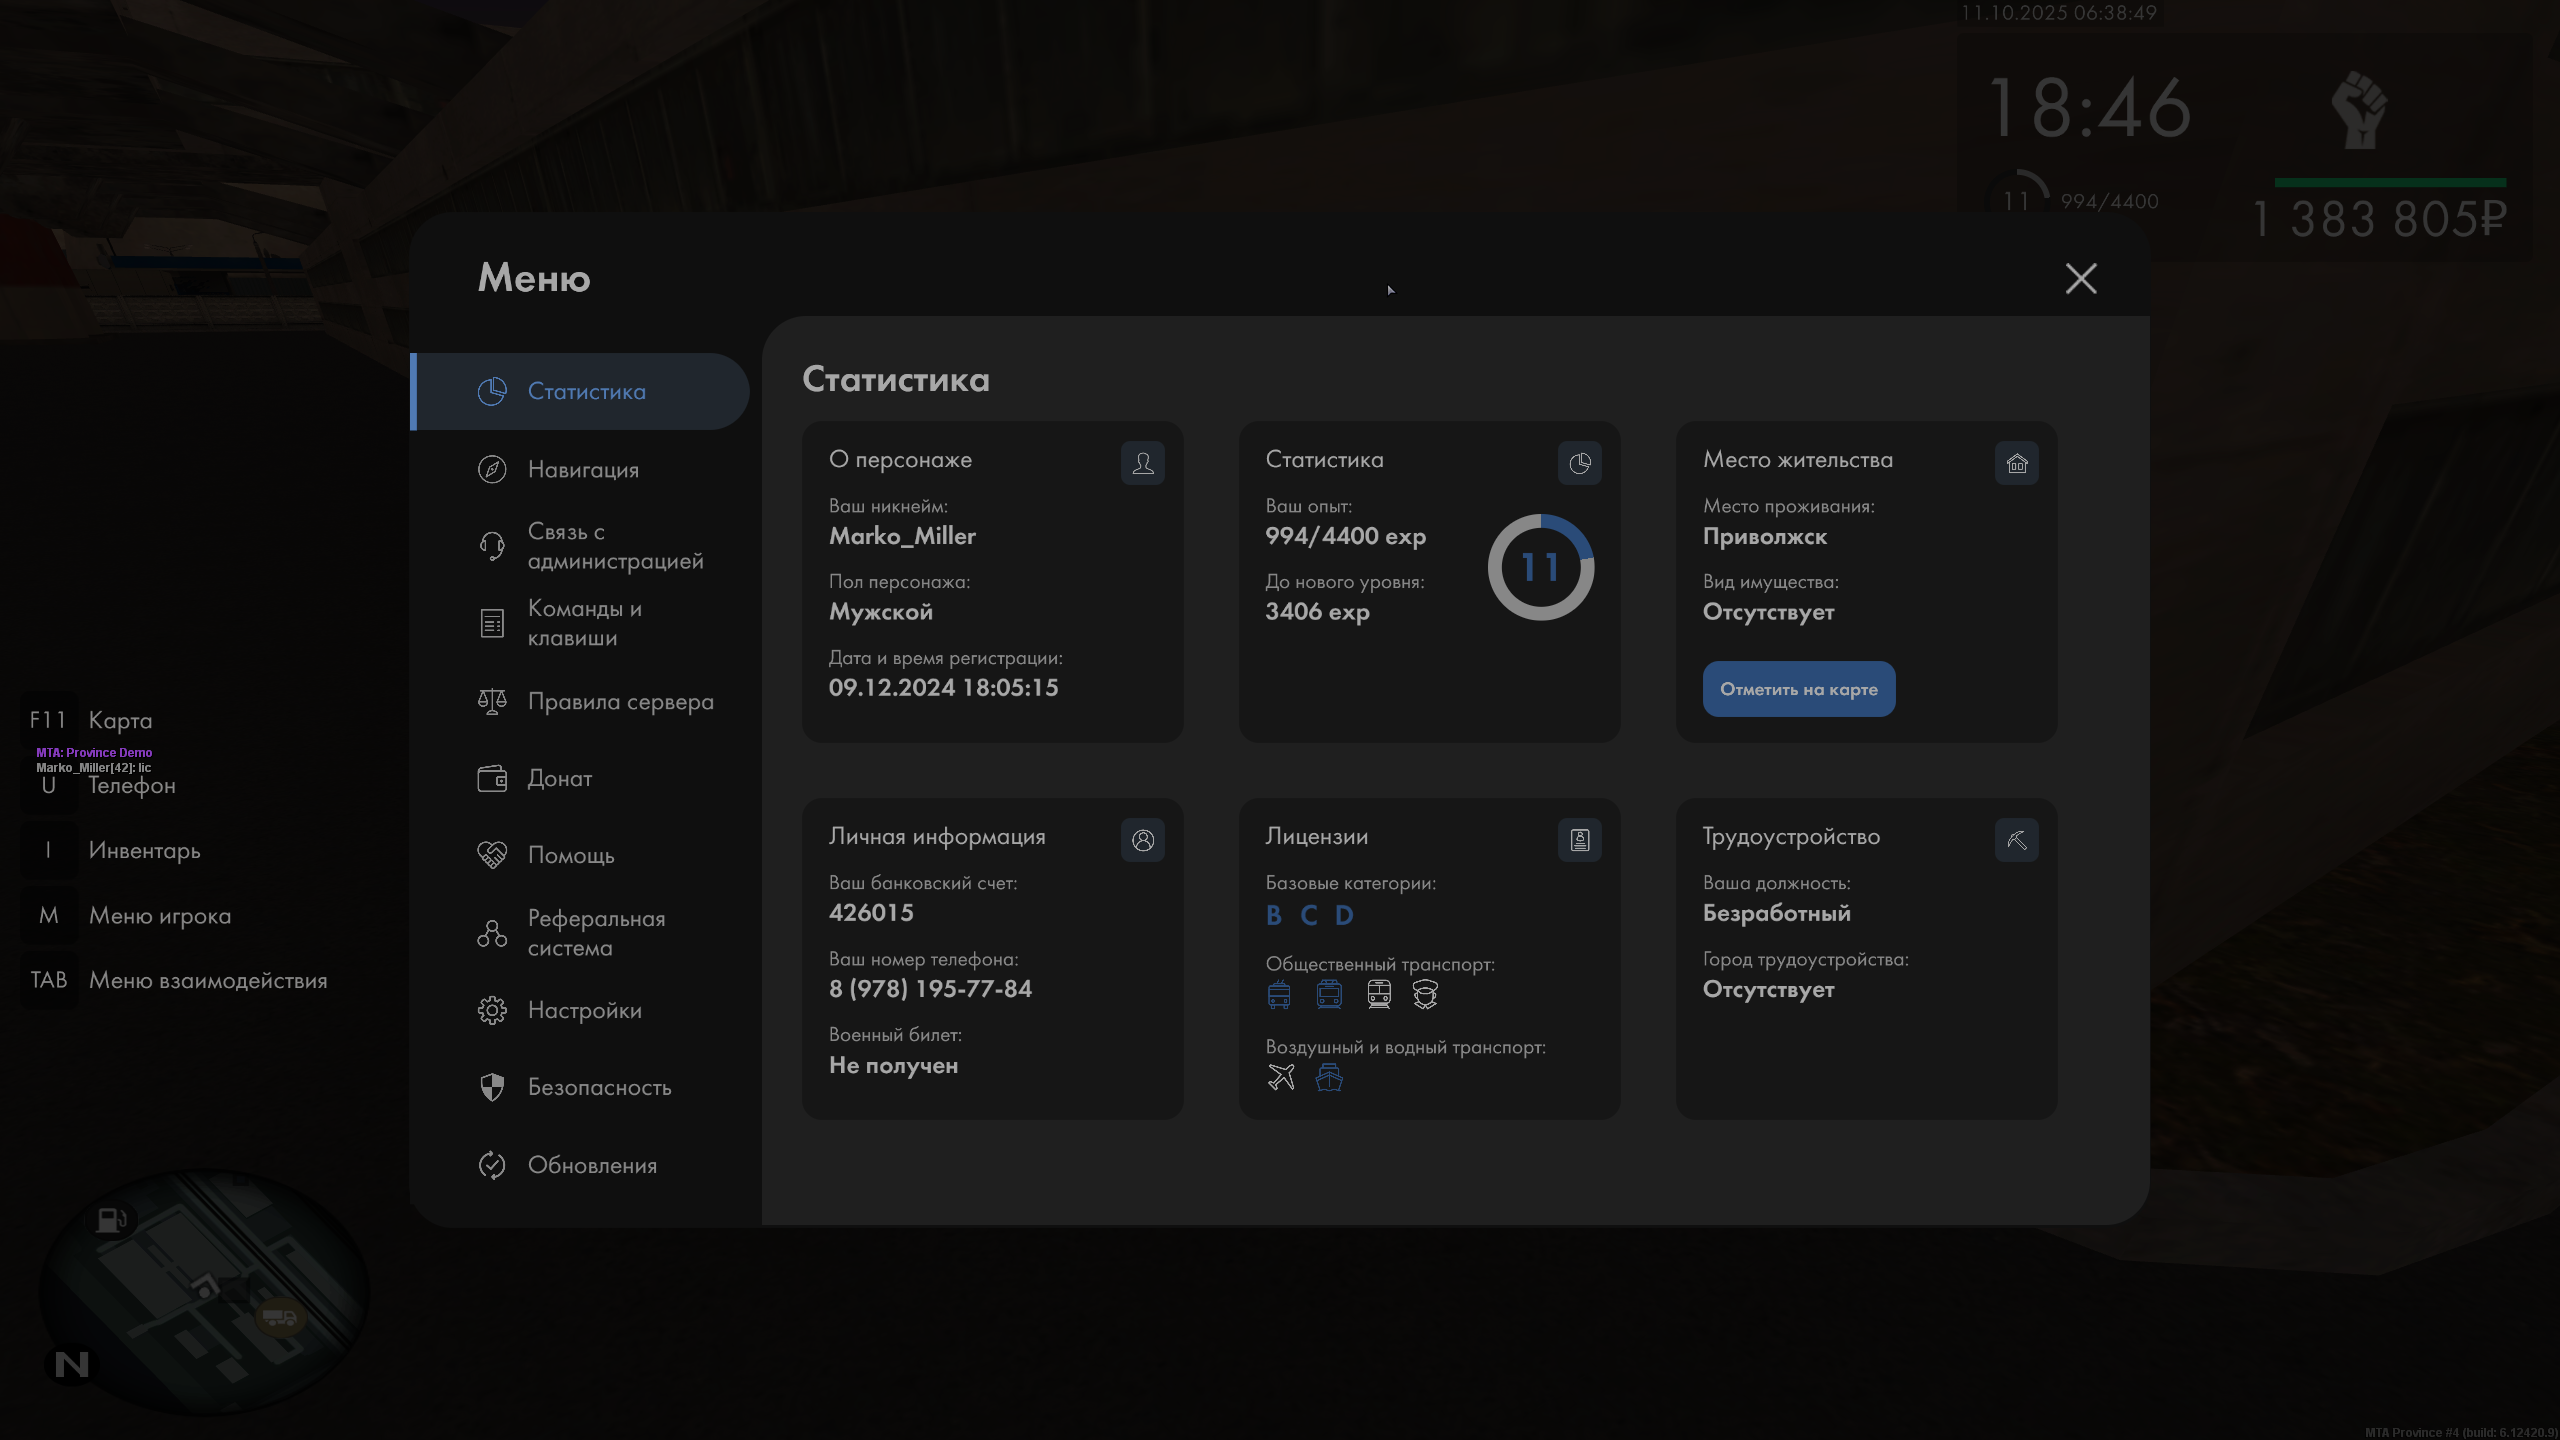The width and height of the screenshot is (2560, 1440).
Task: Click the level 11 circular progress indicator
Action: coord(1540,567)
